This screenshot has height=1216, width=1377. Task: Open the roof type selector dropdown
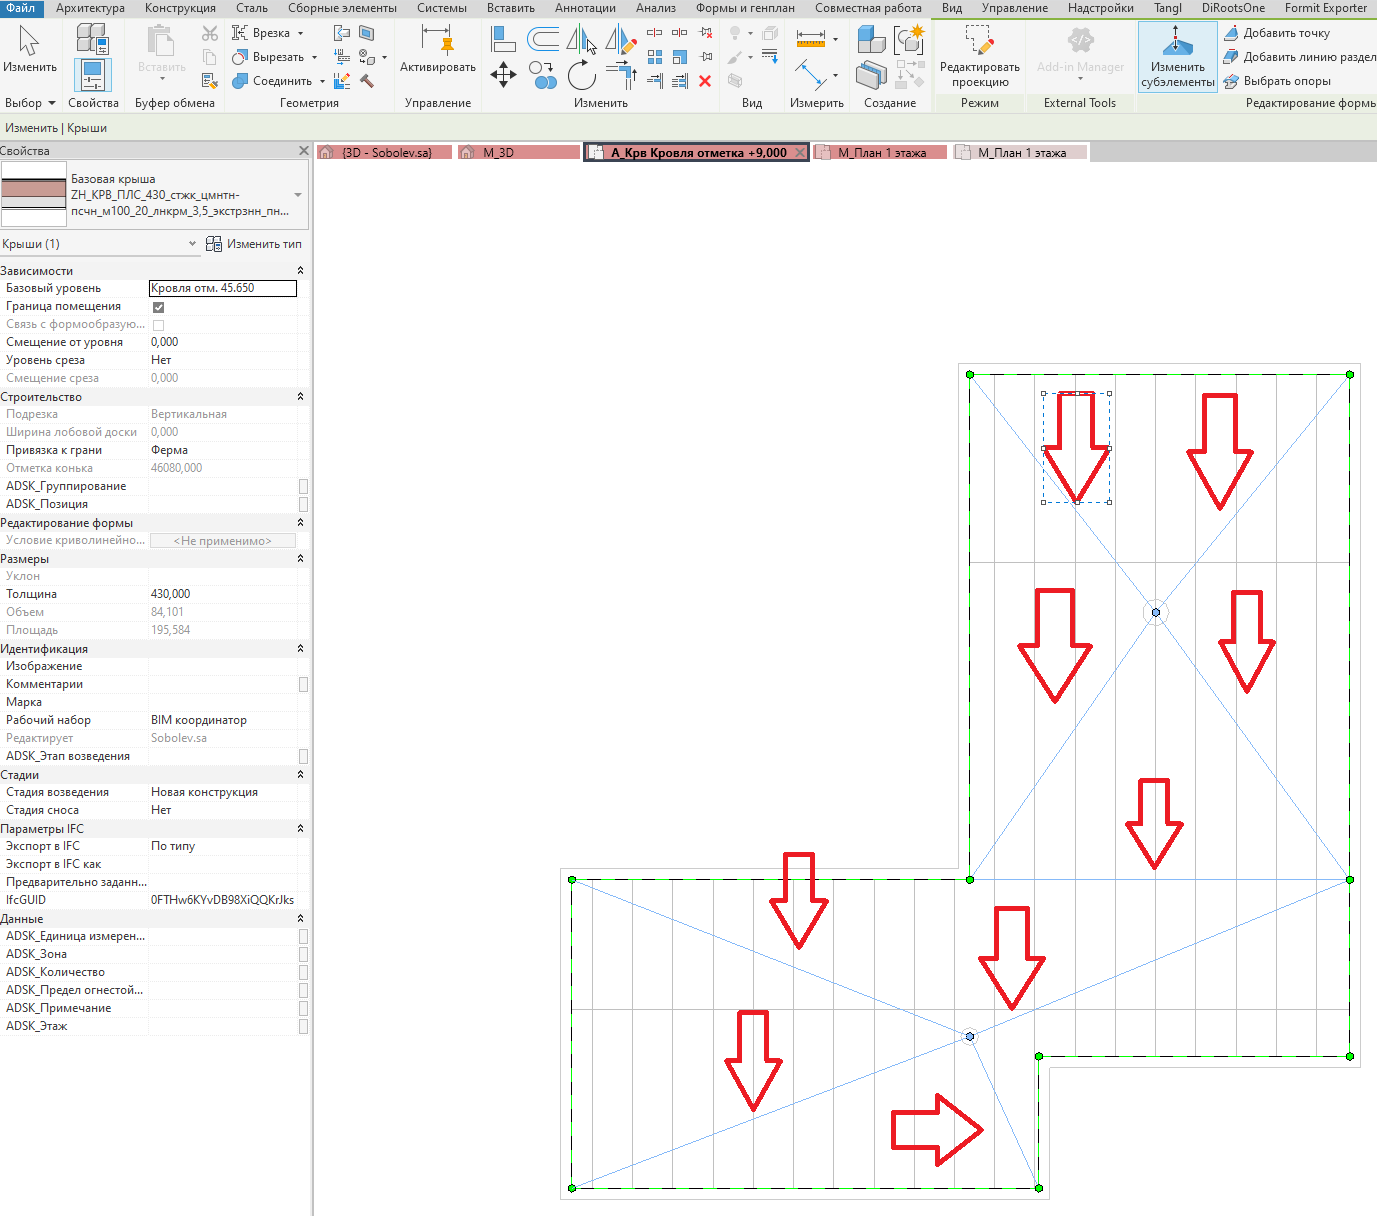298,195
